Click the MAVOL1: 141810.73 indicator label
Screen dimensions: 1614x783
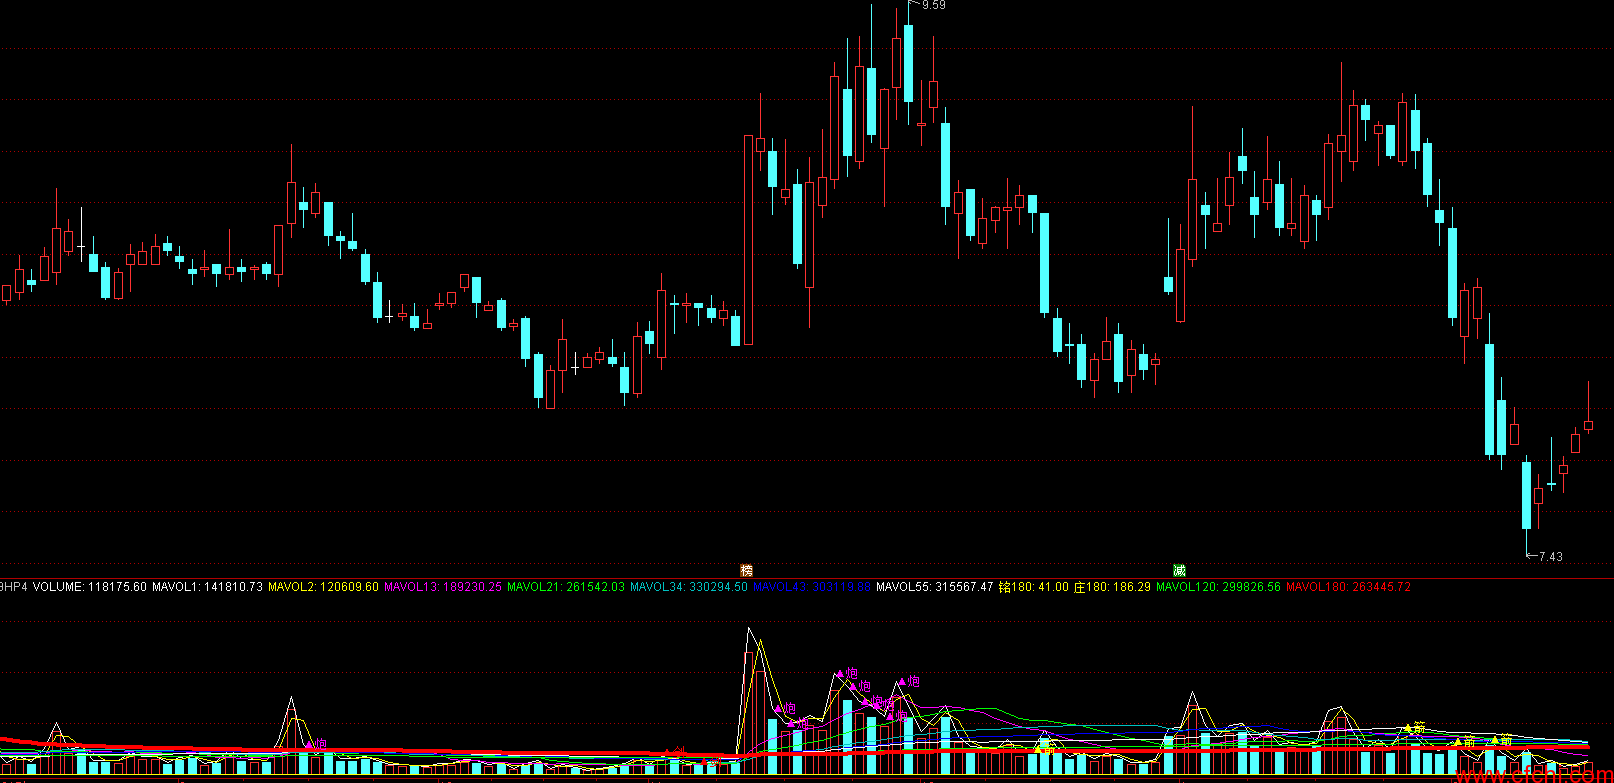pyautogui.click(x=208, y=587)
